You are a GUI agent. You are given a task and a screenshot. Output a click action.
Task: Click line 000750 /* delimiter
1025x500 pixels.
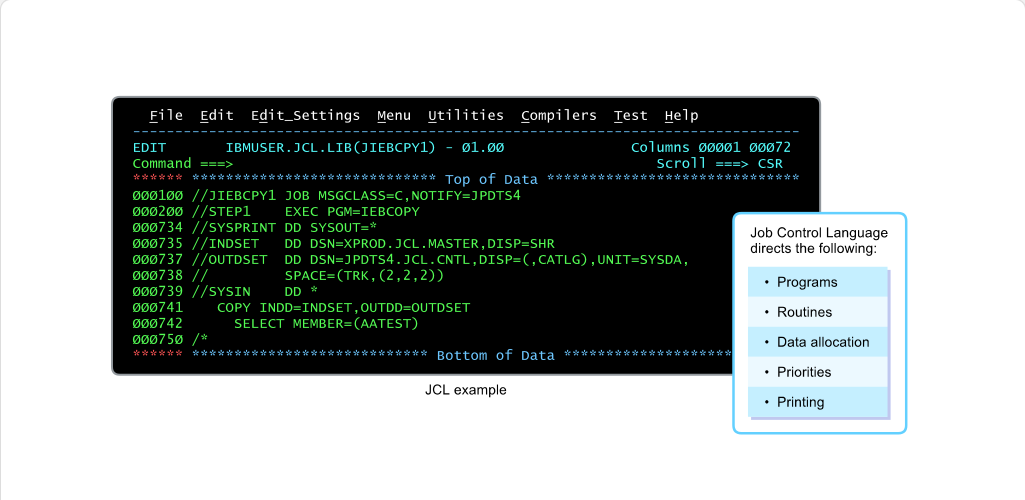pyautogui.click(x=170, y=339)
